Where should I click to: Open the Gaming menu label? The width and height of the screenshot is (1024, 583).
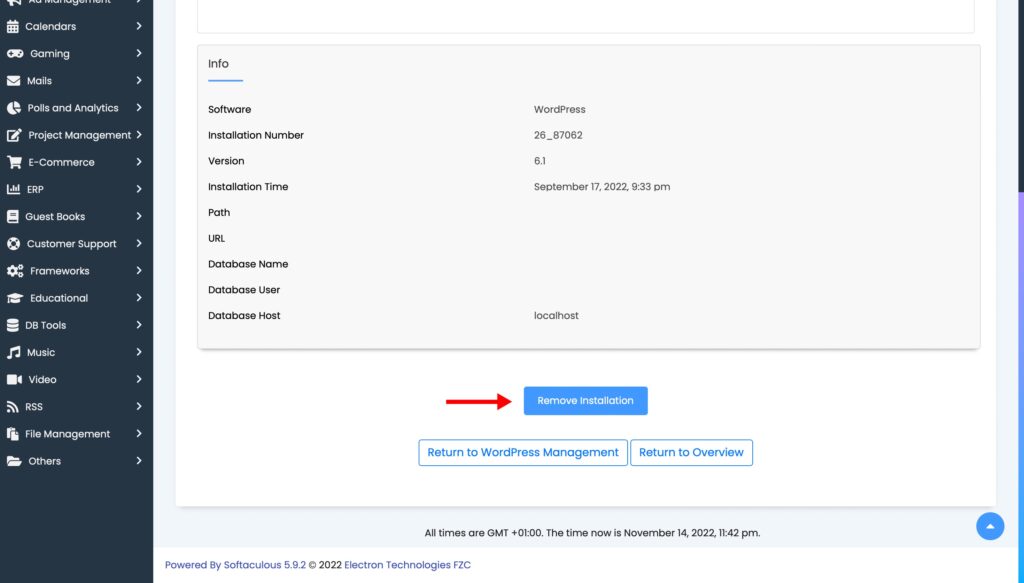[50, 54]
